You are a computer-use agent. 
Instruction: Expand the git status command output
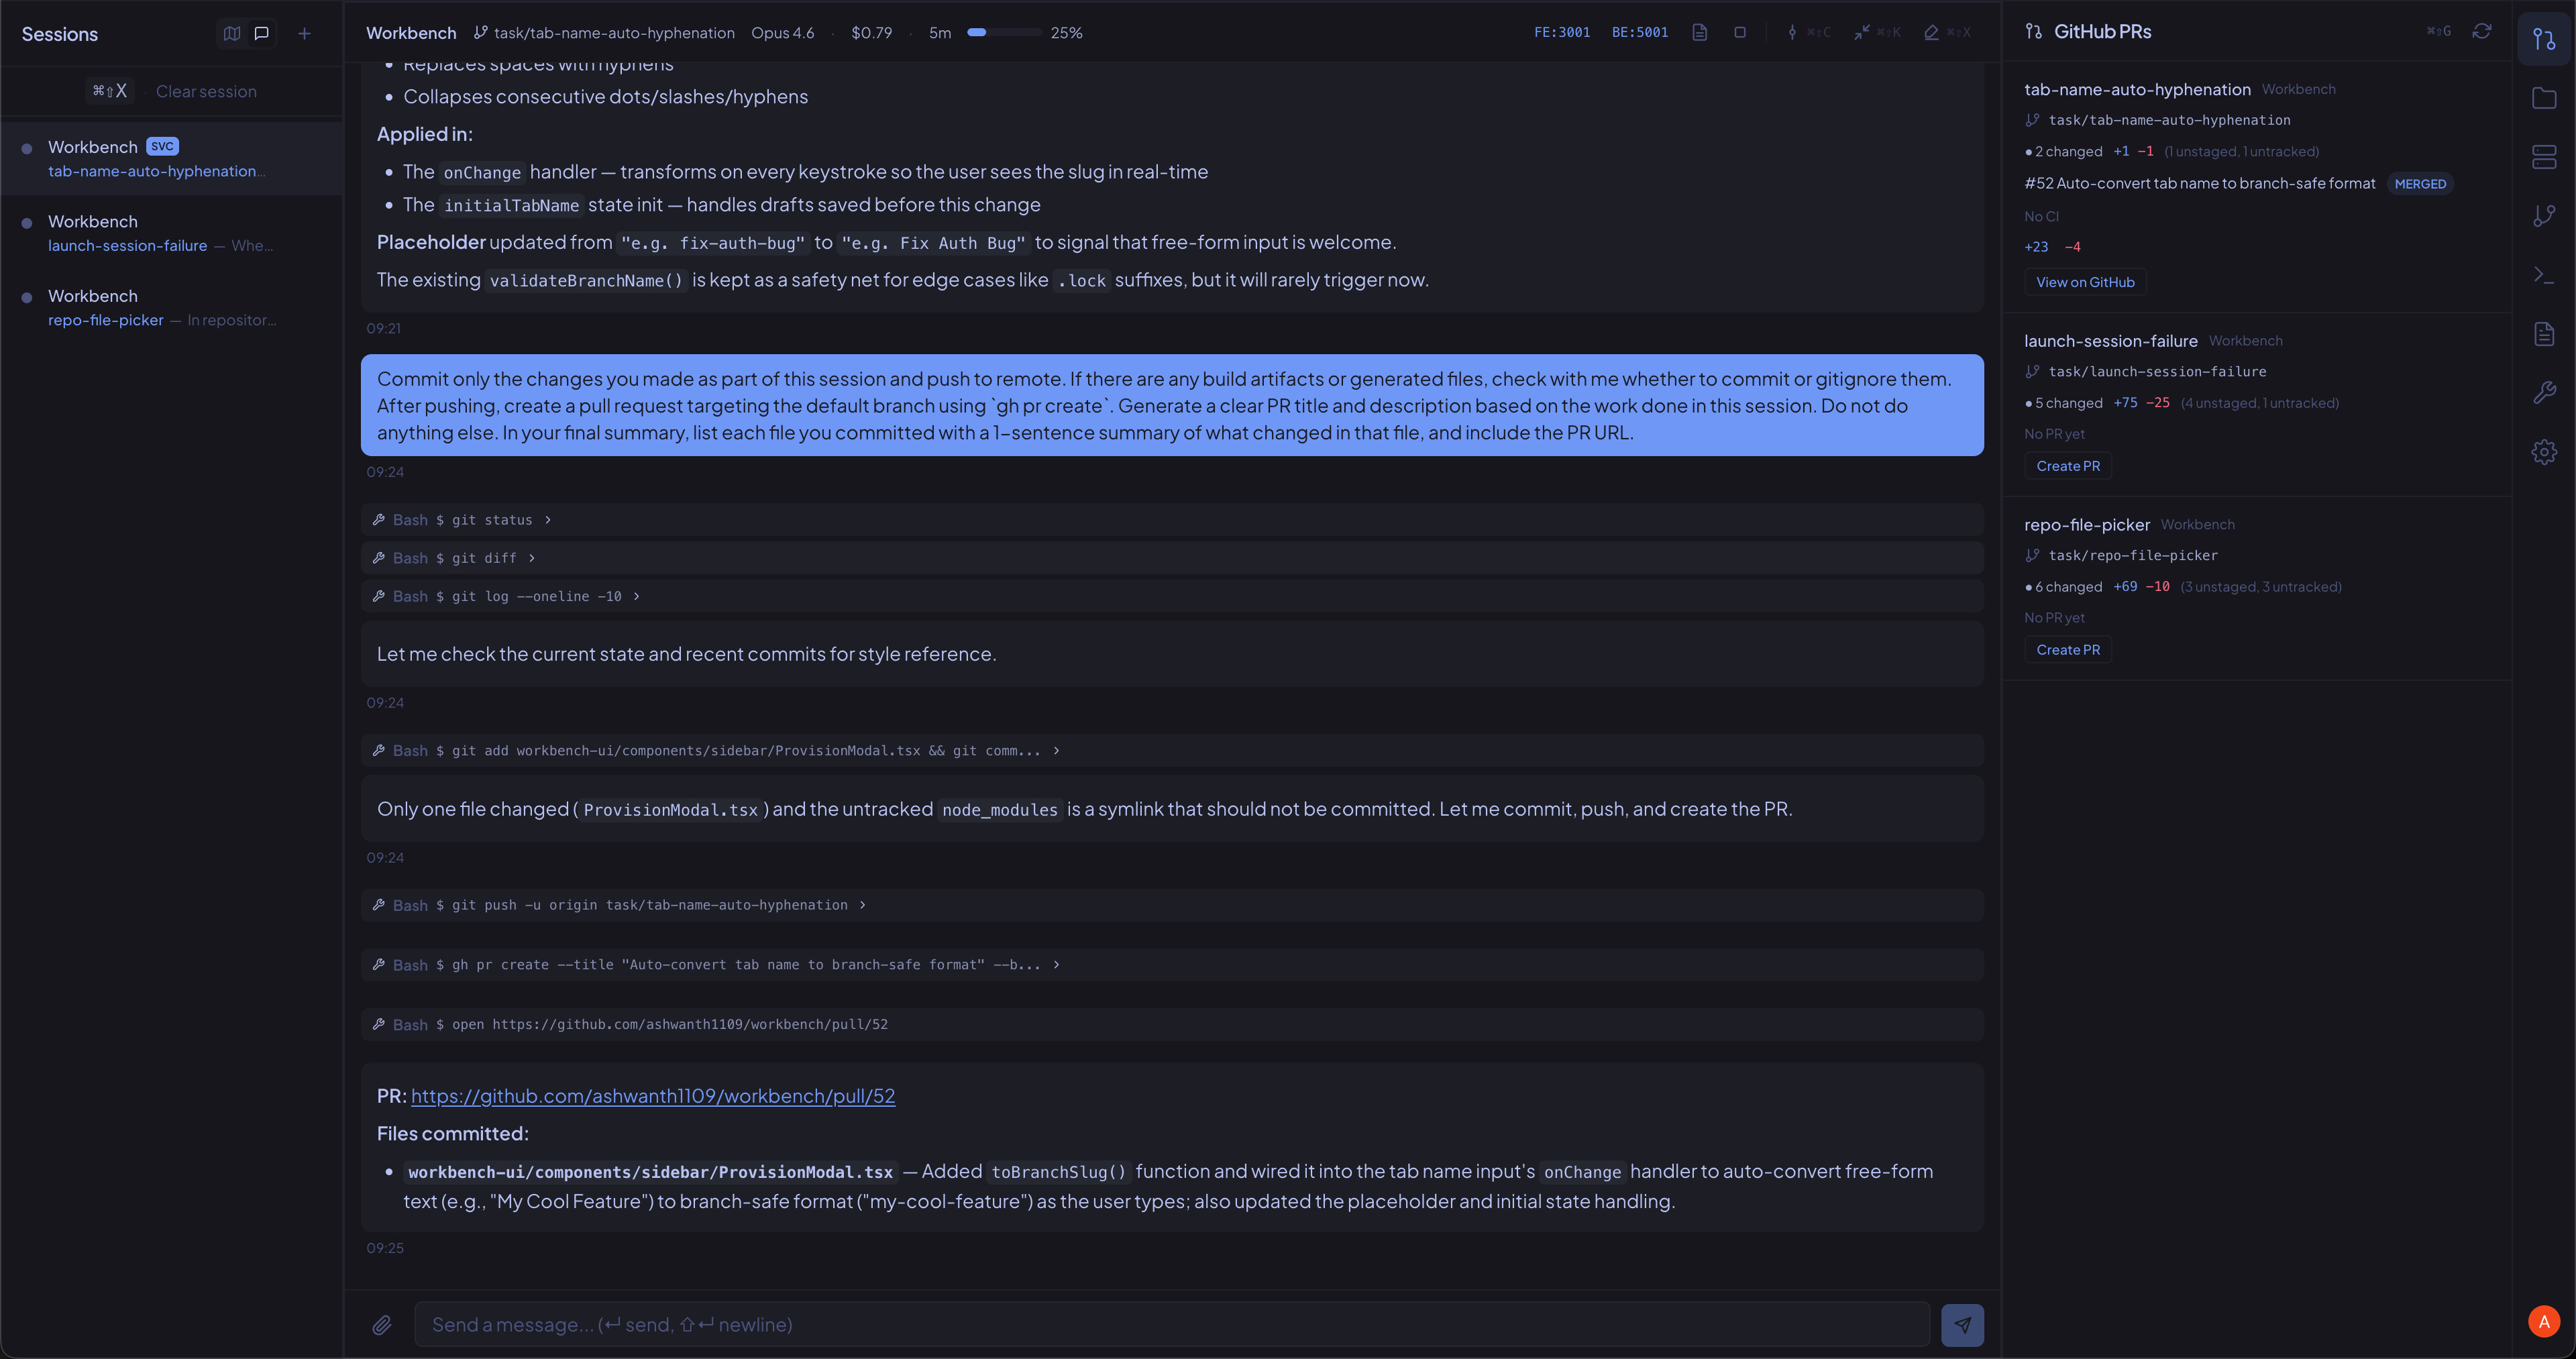[x=547, y=520]
